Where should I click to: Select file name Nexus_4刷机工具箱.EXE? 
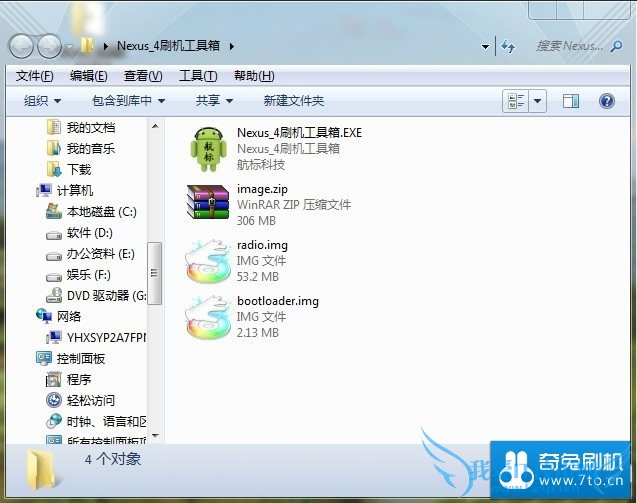tap(299, 133)
